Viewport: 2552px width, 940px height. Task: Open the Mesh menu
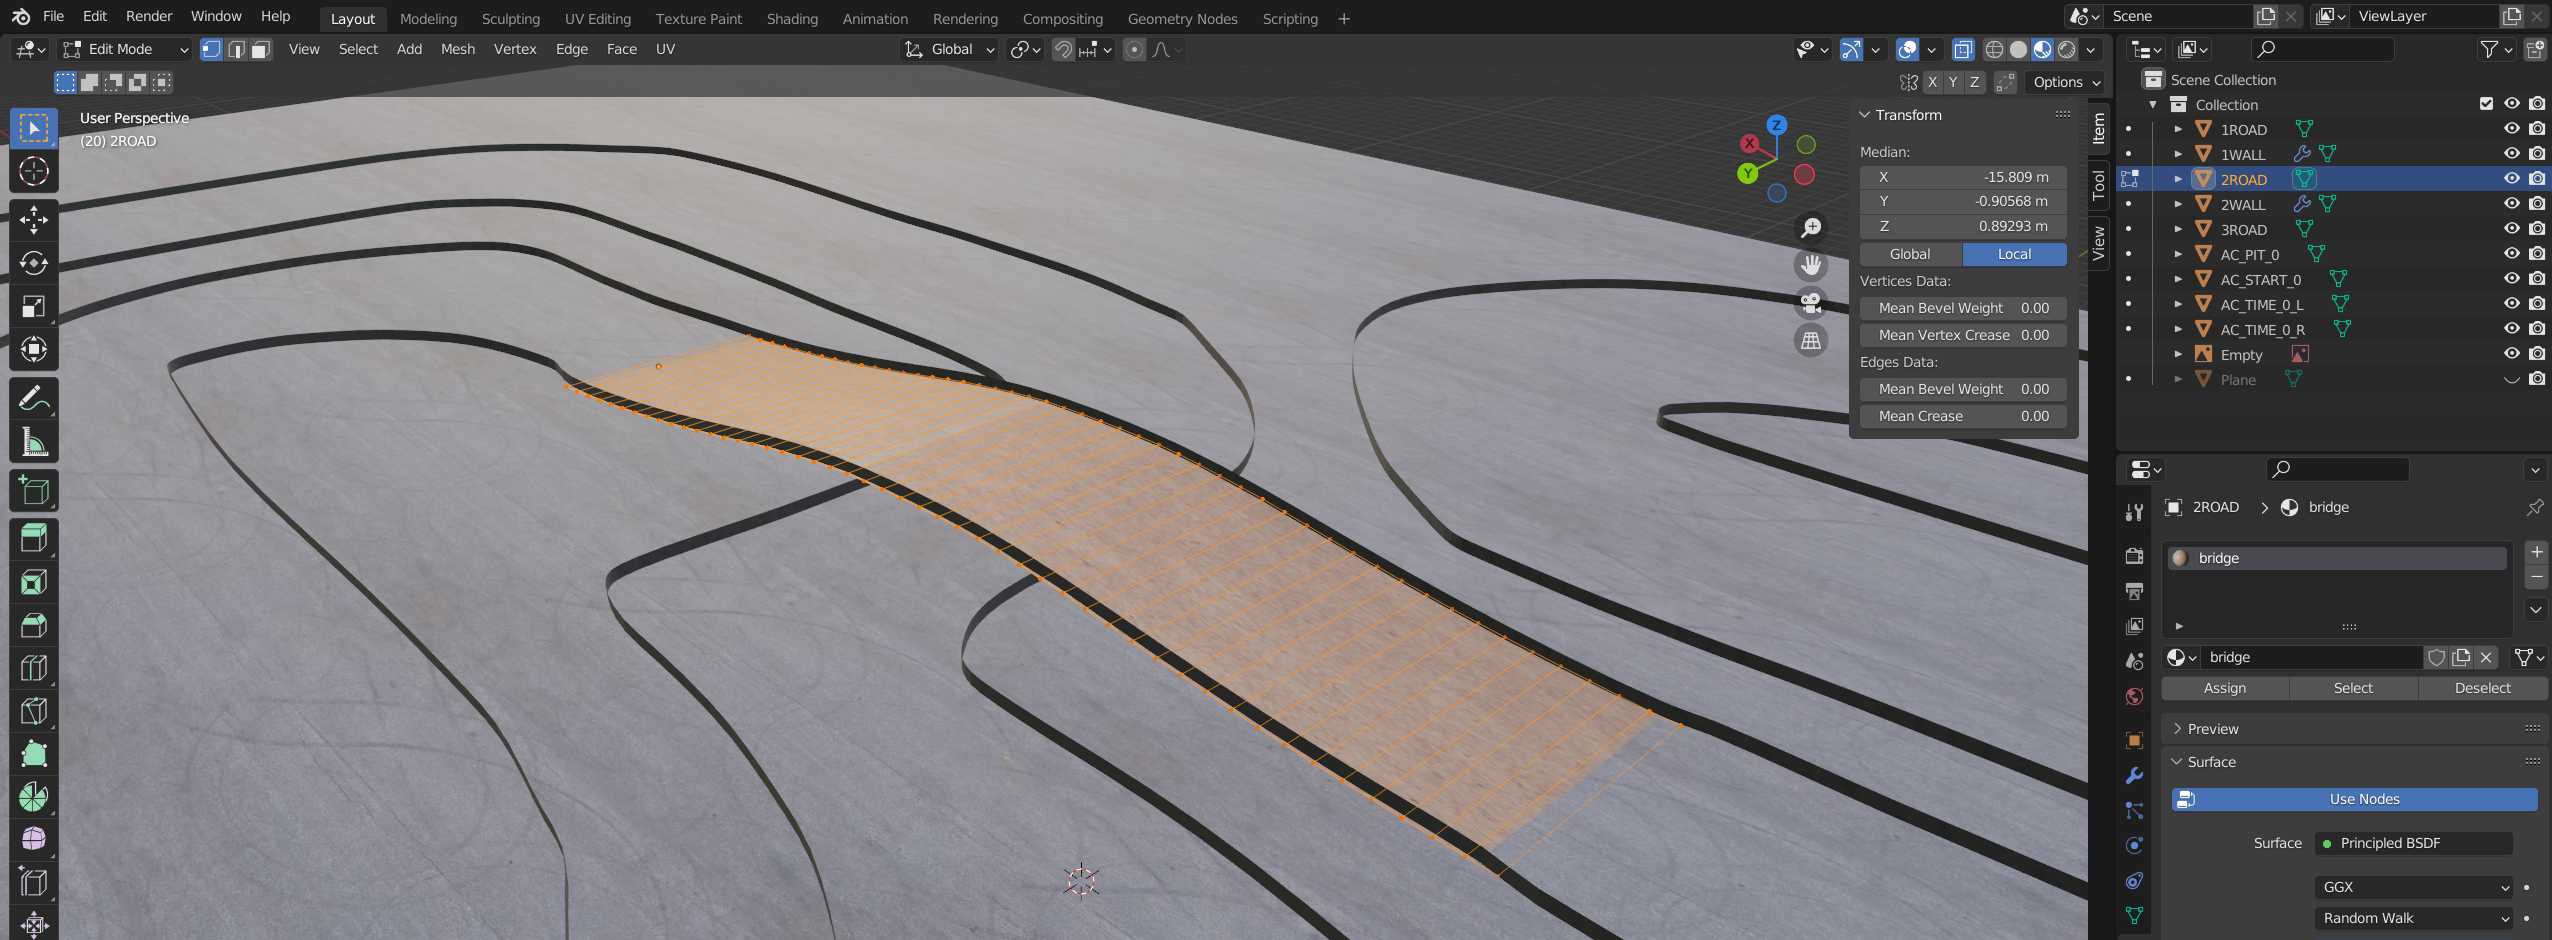pyautogui.click(x=458, y=49)
